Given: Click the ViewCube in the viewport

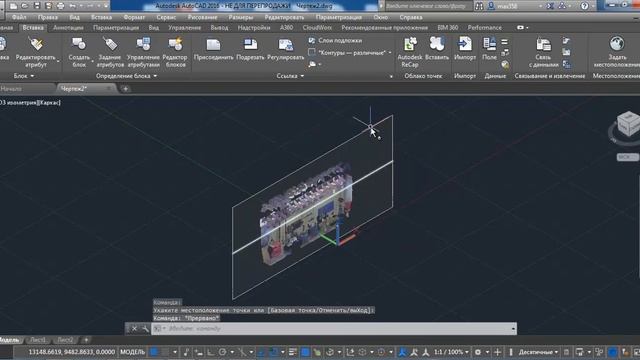Looking at the screenshot, I should pyautogui.click(x=628, y=124).
